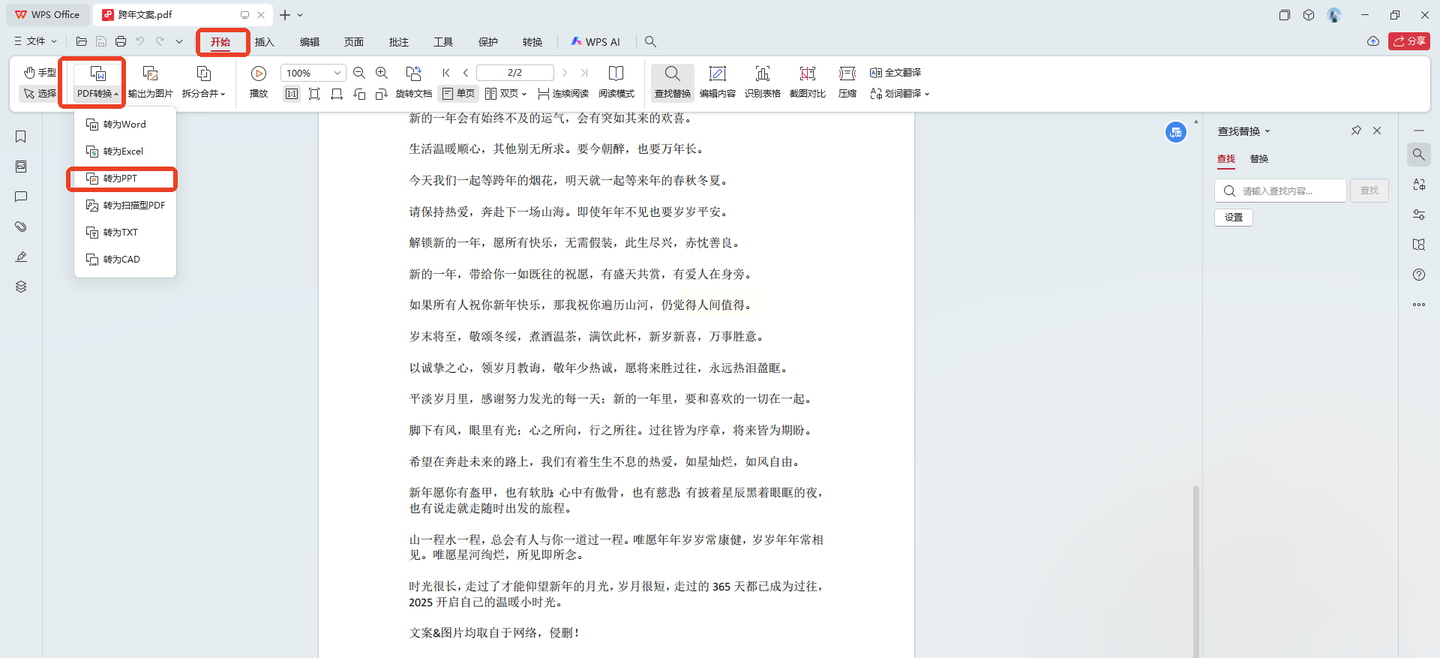This screenshot has width=1440, height=658.
Task: Open the 识别表格 table recognition tool
Action: [762, 74]
